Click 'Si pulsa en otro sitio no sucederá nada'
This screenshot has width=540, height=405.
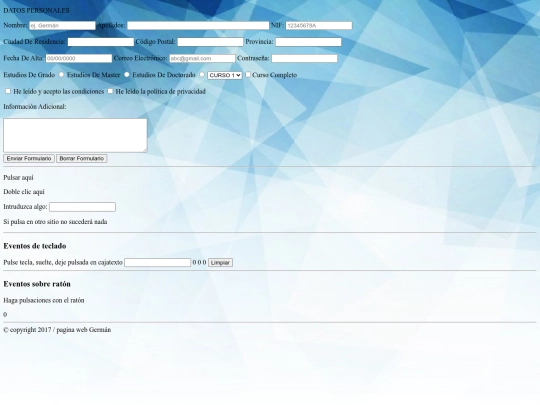pos(55,222)
